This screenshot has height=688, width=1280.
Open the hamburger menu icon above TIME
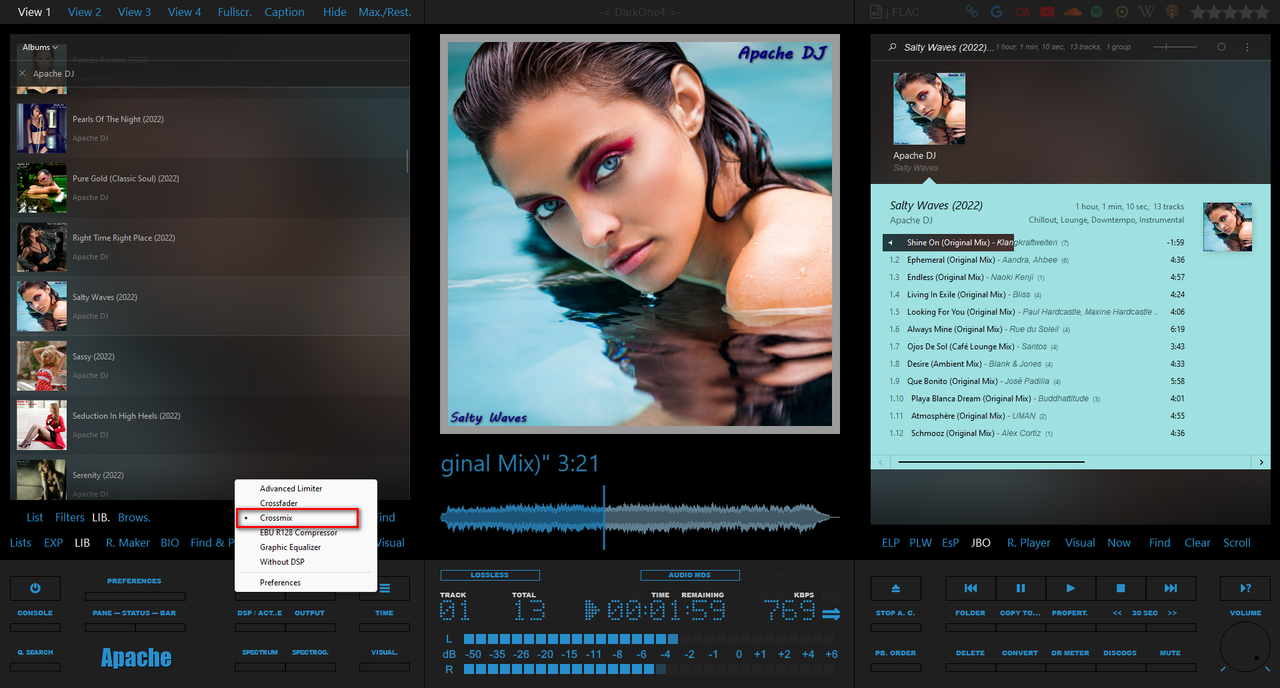coord(384,588)
